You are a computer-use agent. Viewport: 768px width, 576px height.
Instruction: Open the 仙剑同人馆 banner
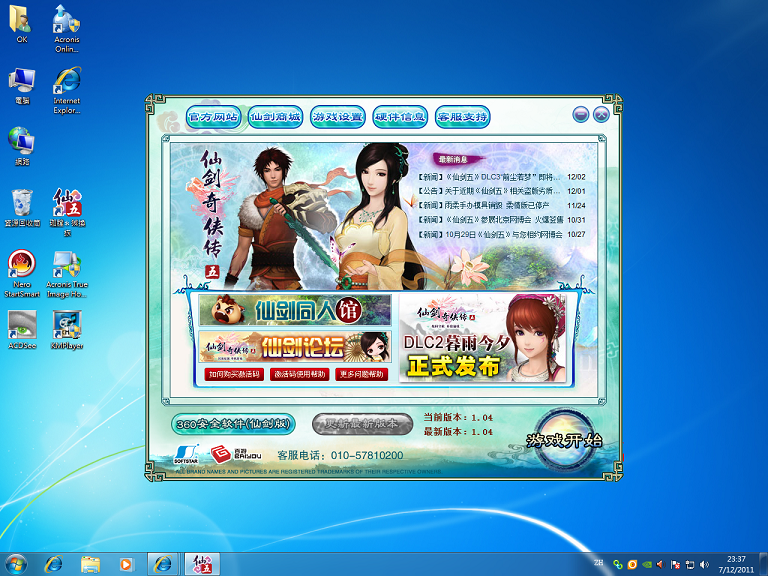(293, 310)
